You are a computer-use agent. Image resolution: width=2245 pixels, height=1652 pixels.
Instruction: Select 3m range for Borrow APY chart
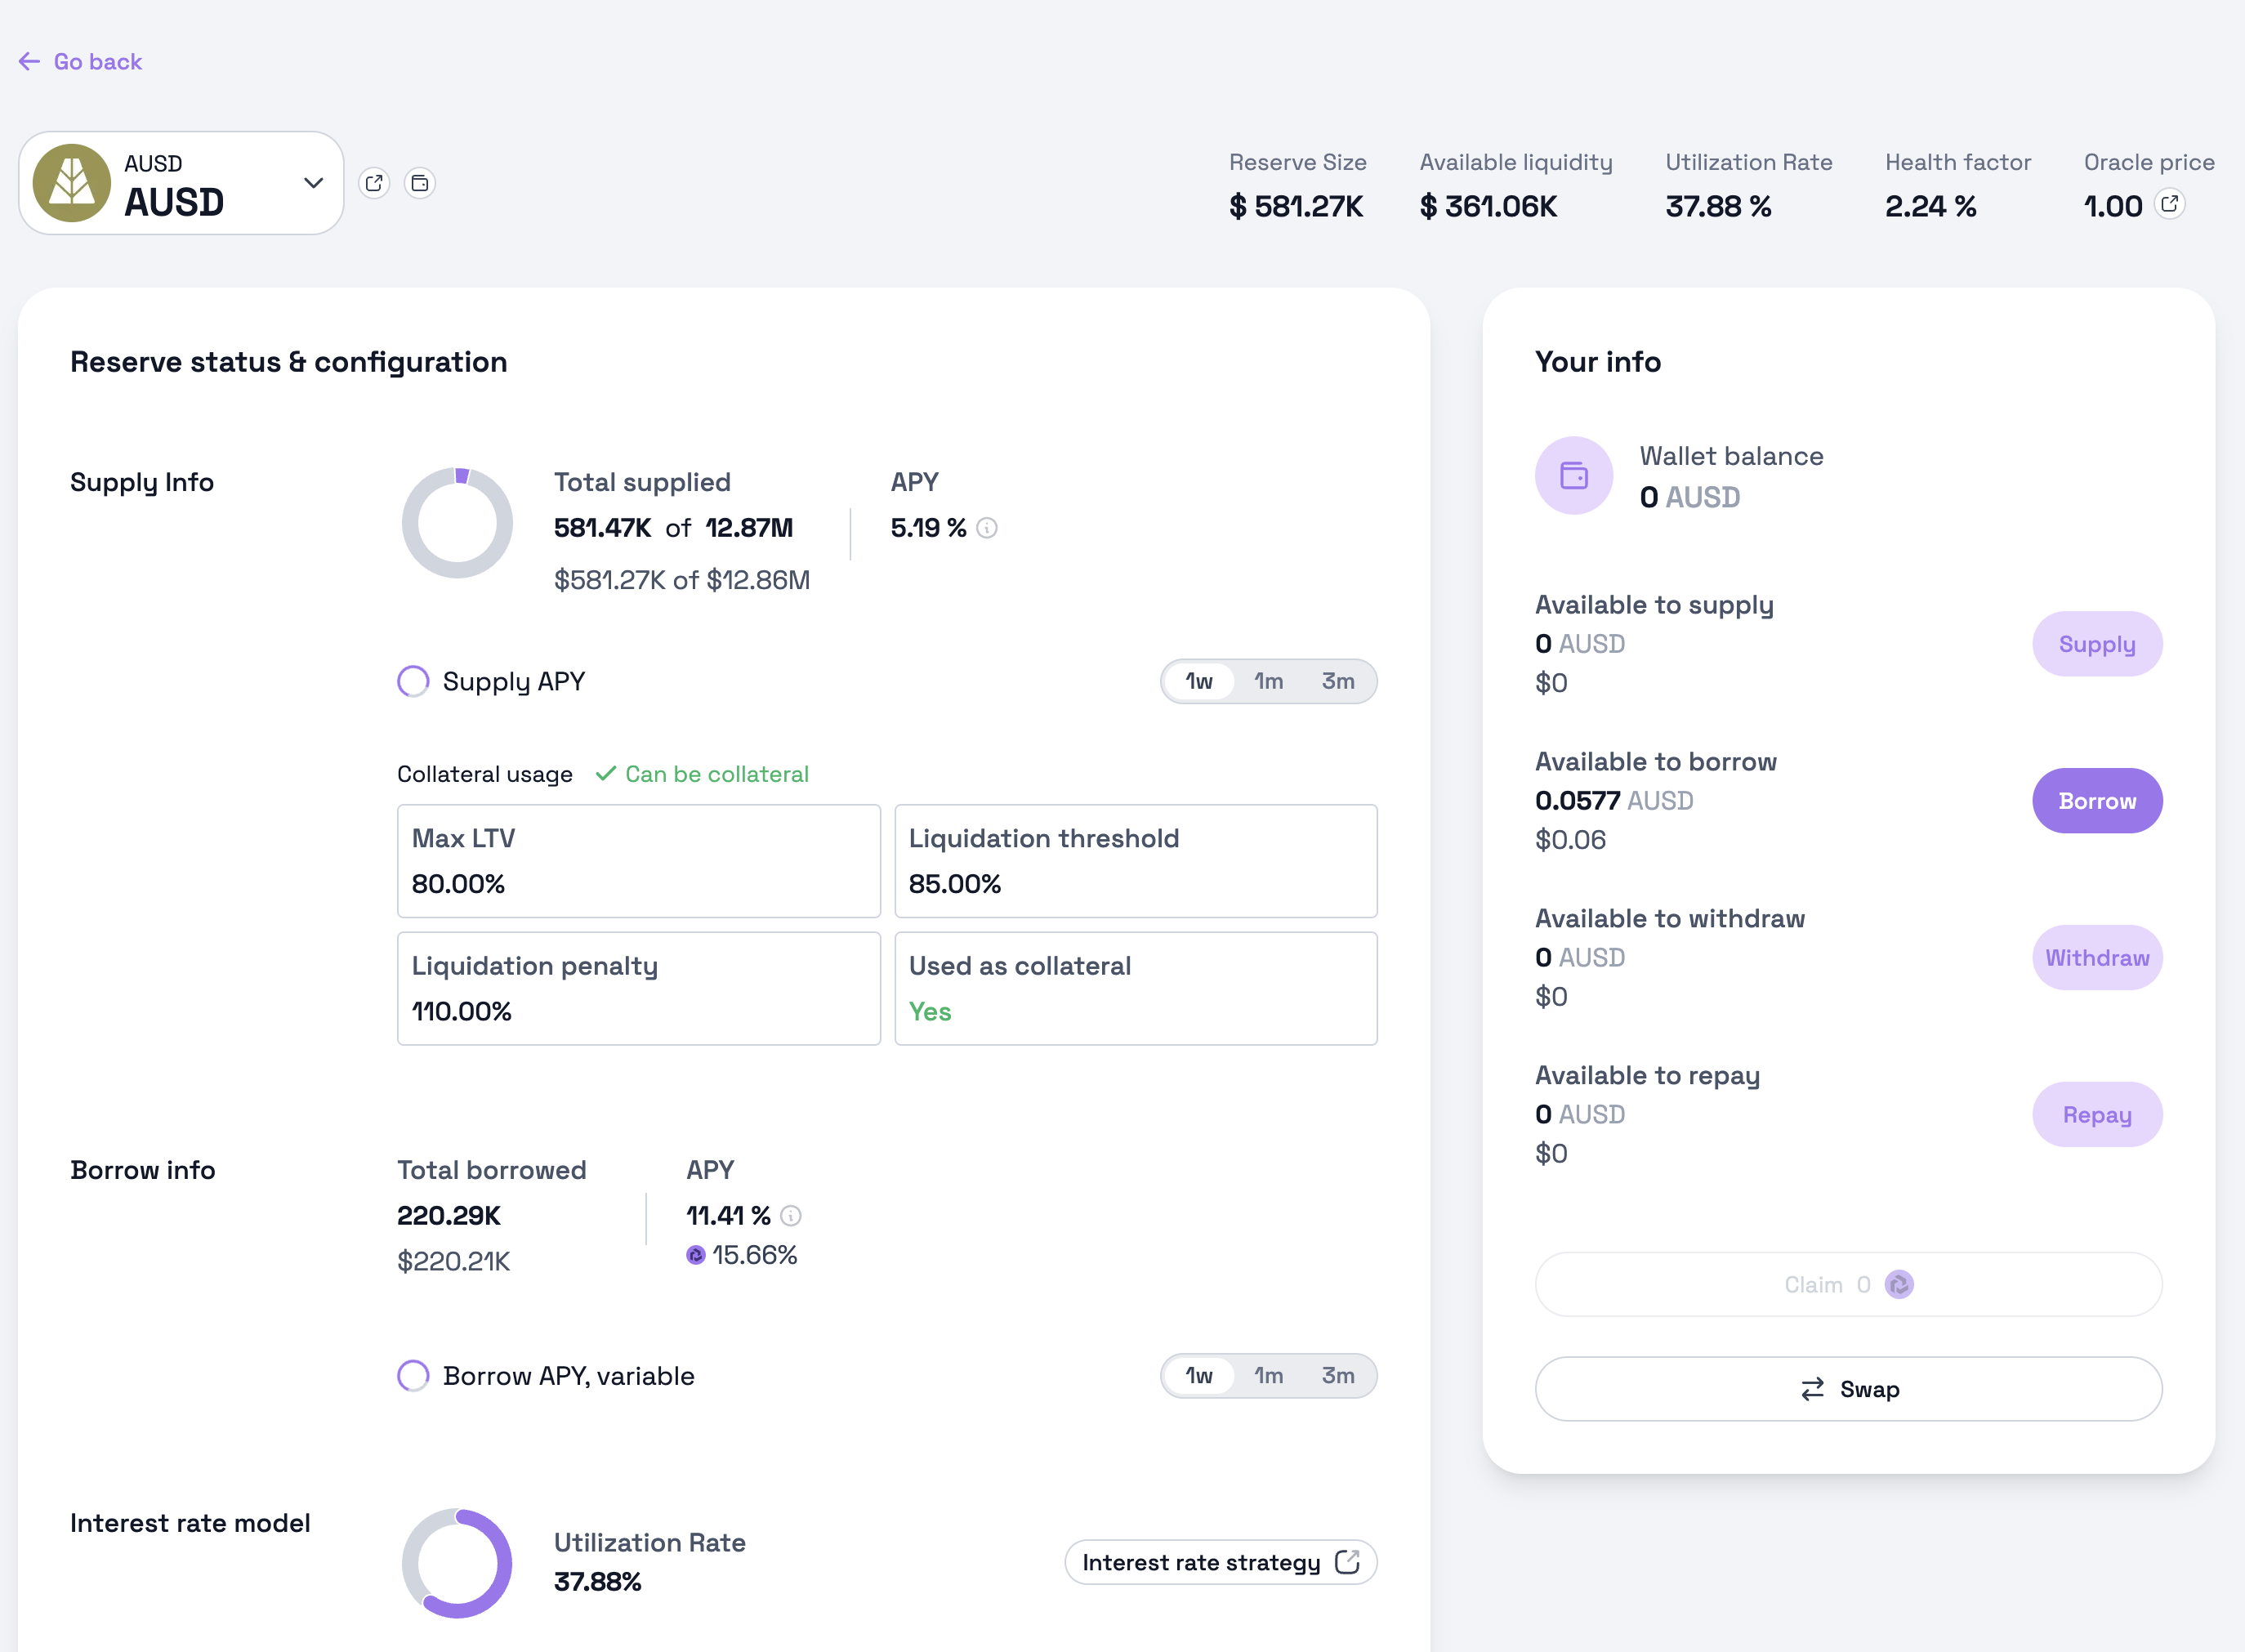tap(1338, 1376)
